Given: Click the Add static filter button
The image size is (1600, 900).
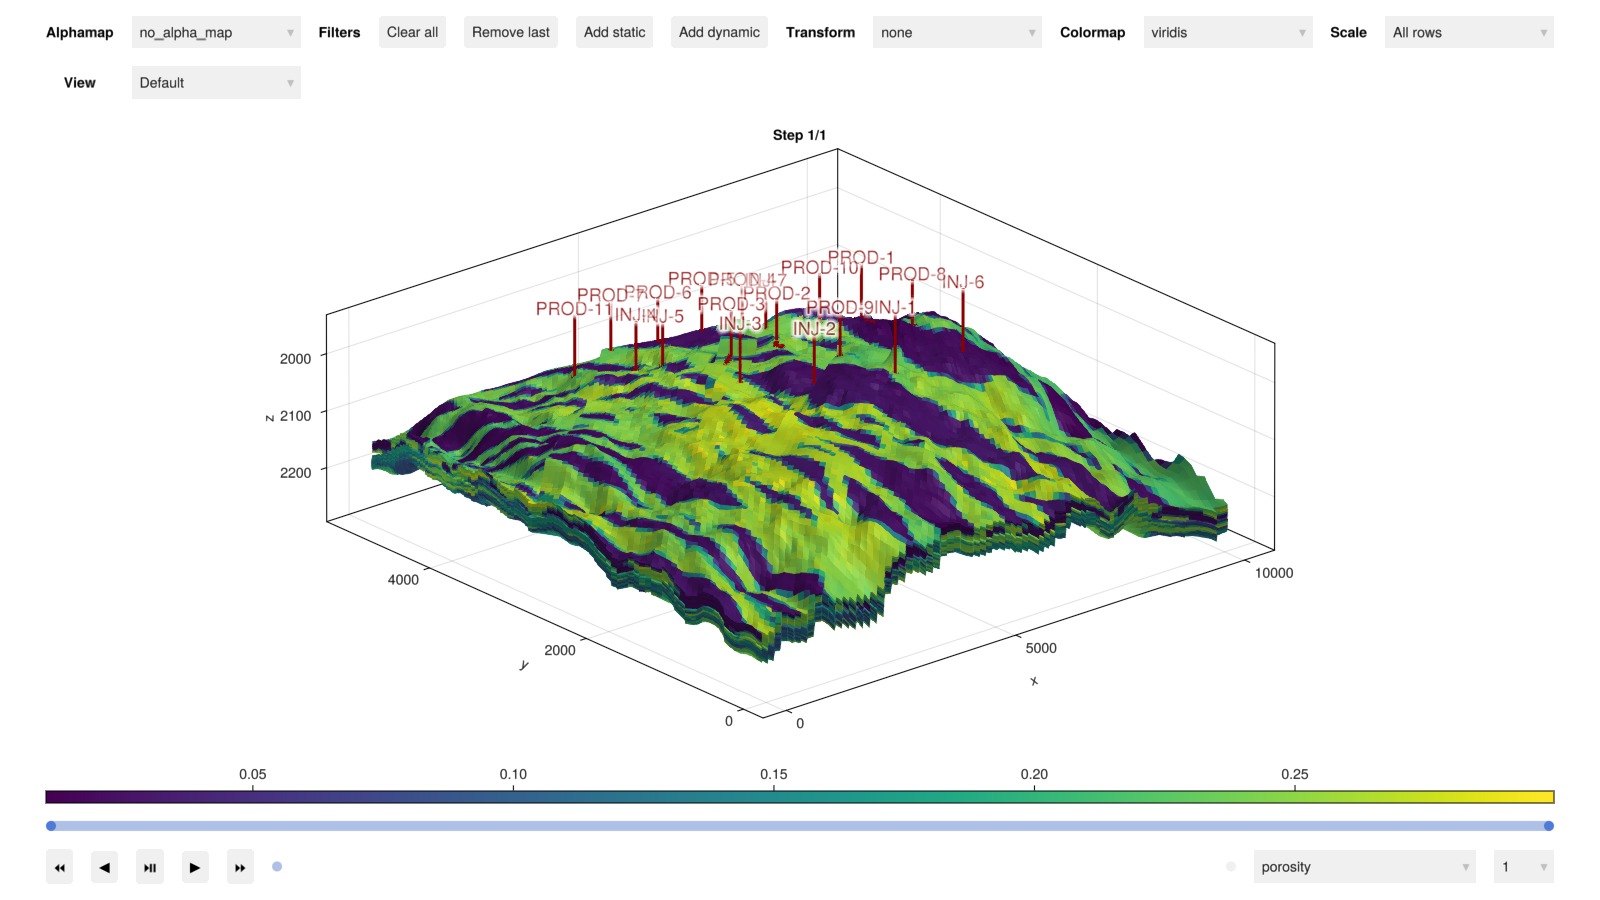Looking at the screenshot, I should pyautogui.click(x=614, y=32).
